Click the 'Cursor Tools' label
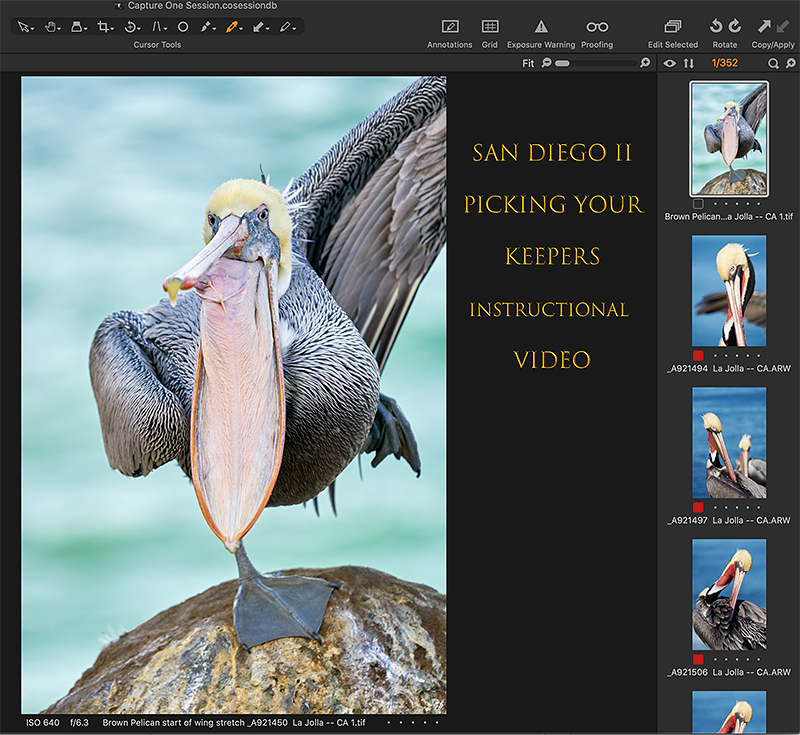 [x=157, y=45]
